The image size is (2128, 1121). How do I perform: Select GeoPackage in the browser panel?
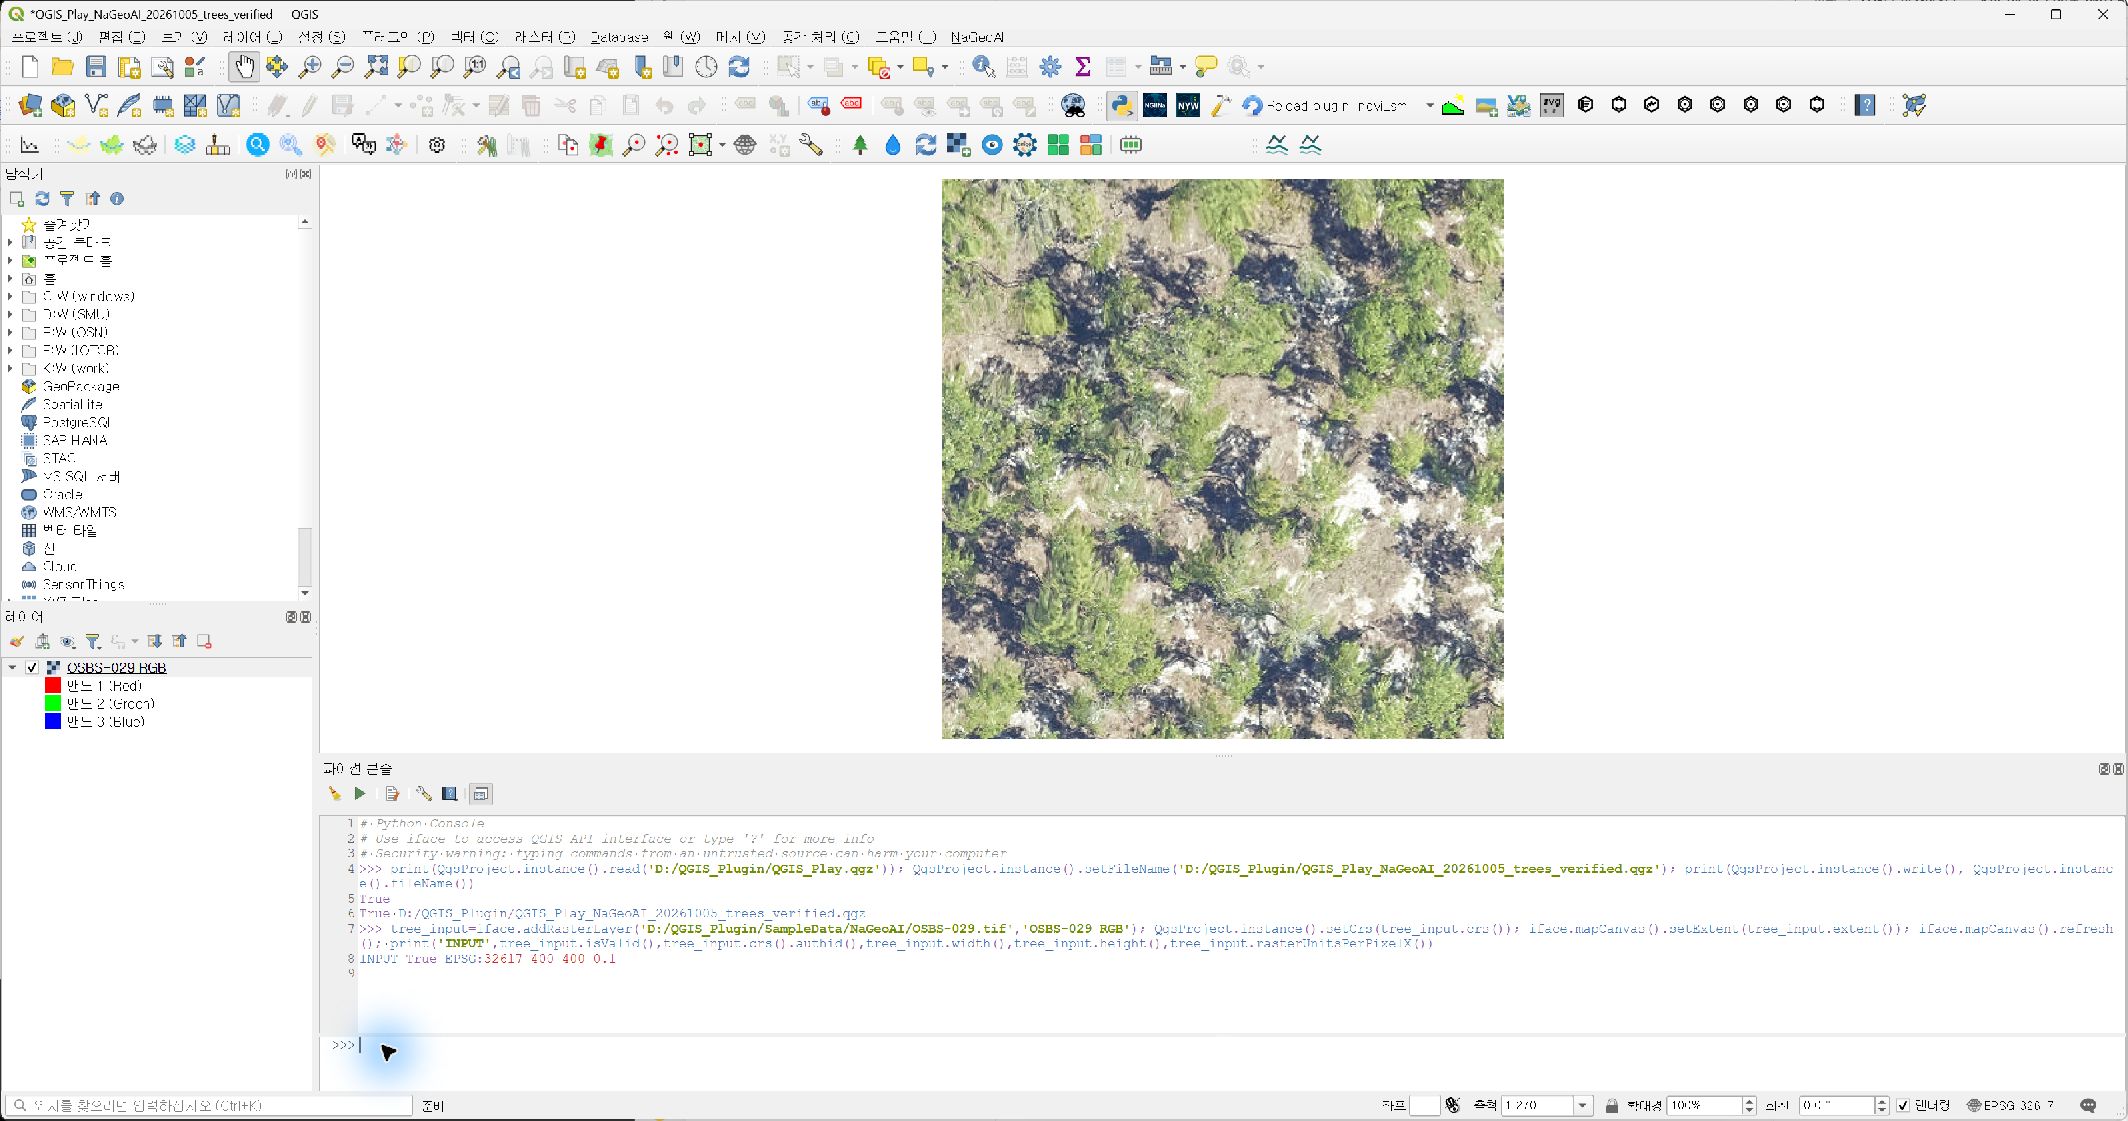pyautogui.click(x=81, y=387)
